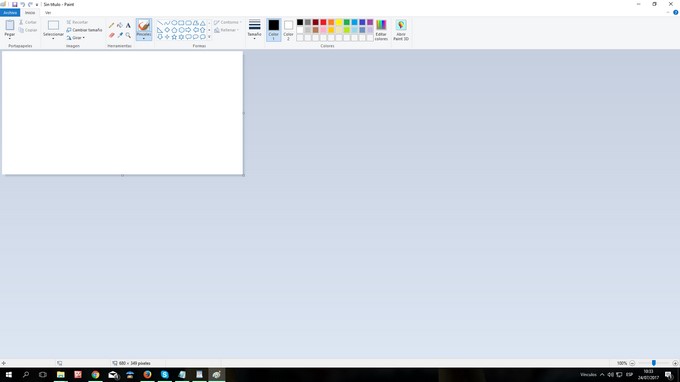Show hidden tray icons chevron

point(602,375)
